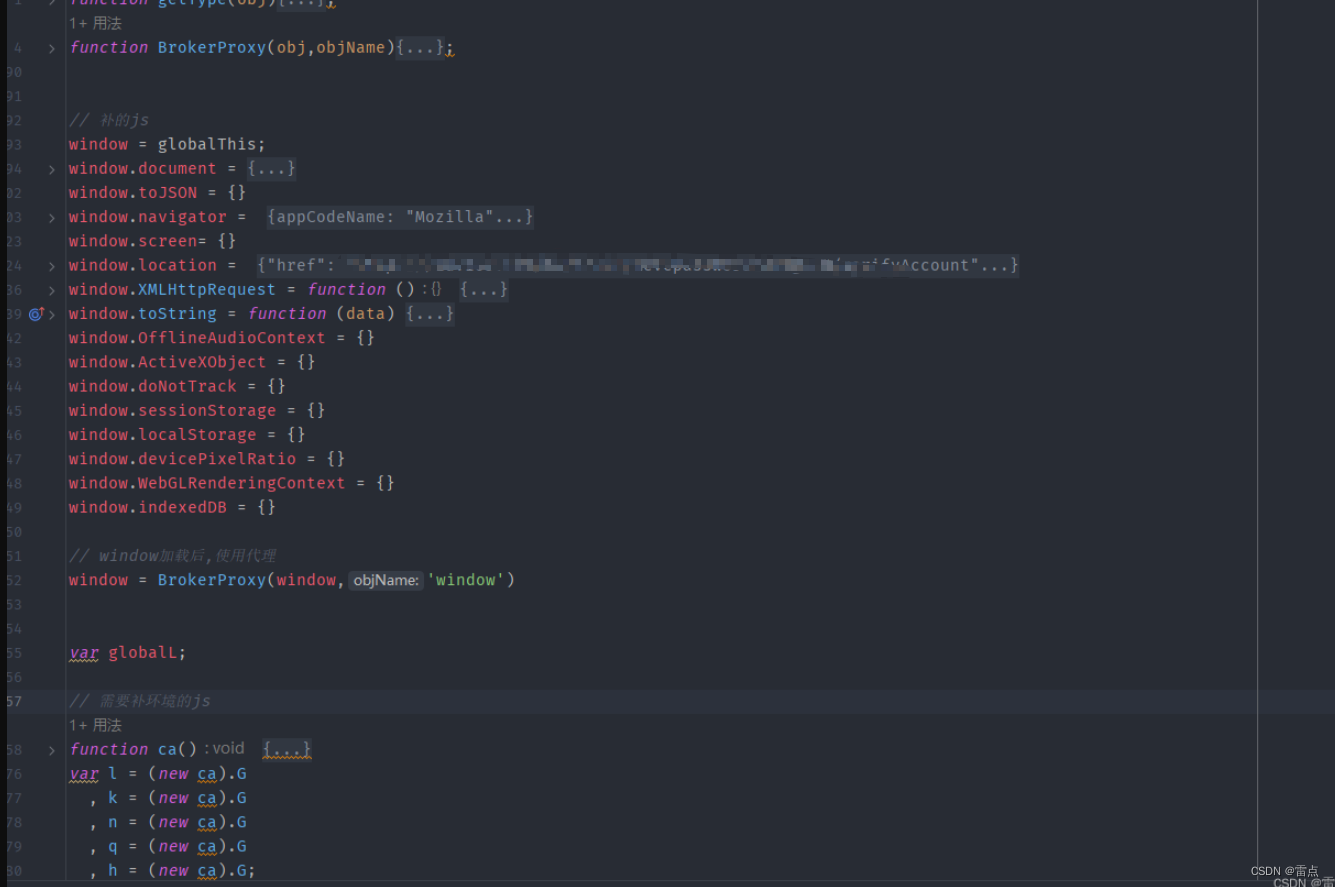Screen dimensions: 1335x887
Task: Click line number 39 in gutter
Action: click(14, 314)
